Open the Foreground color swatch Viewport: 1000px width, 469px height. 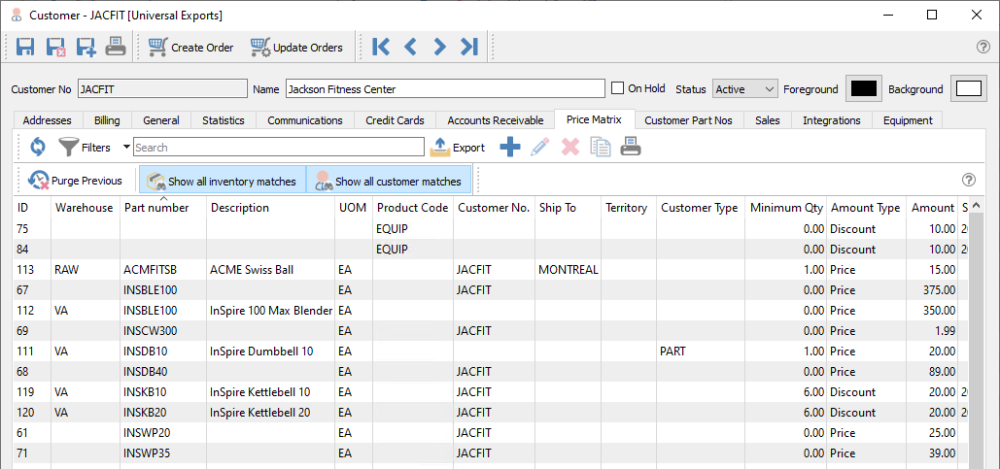[862, 89]
